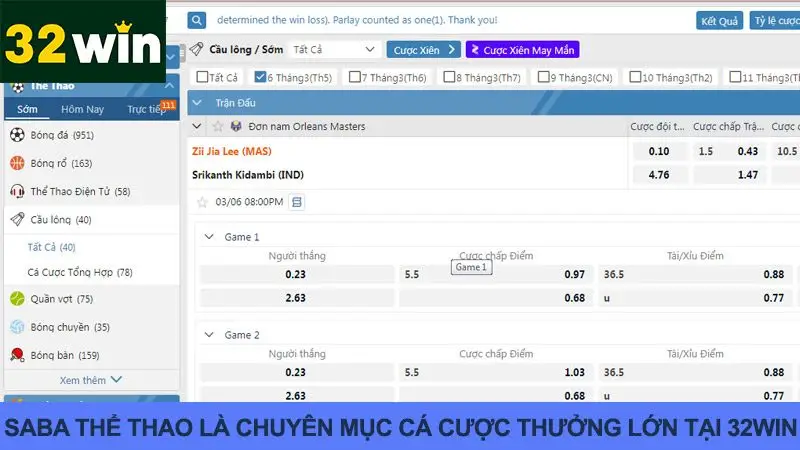
Task: Click the Cược Xiên May Mắn button
Action: point(522,49)
